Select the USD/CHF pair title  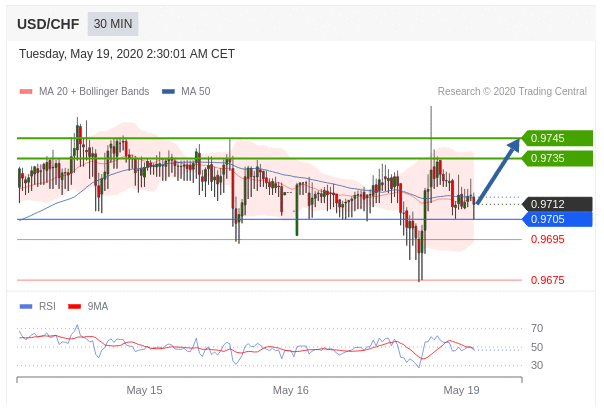coord(48,24)
